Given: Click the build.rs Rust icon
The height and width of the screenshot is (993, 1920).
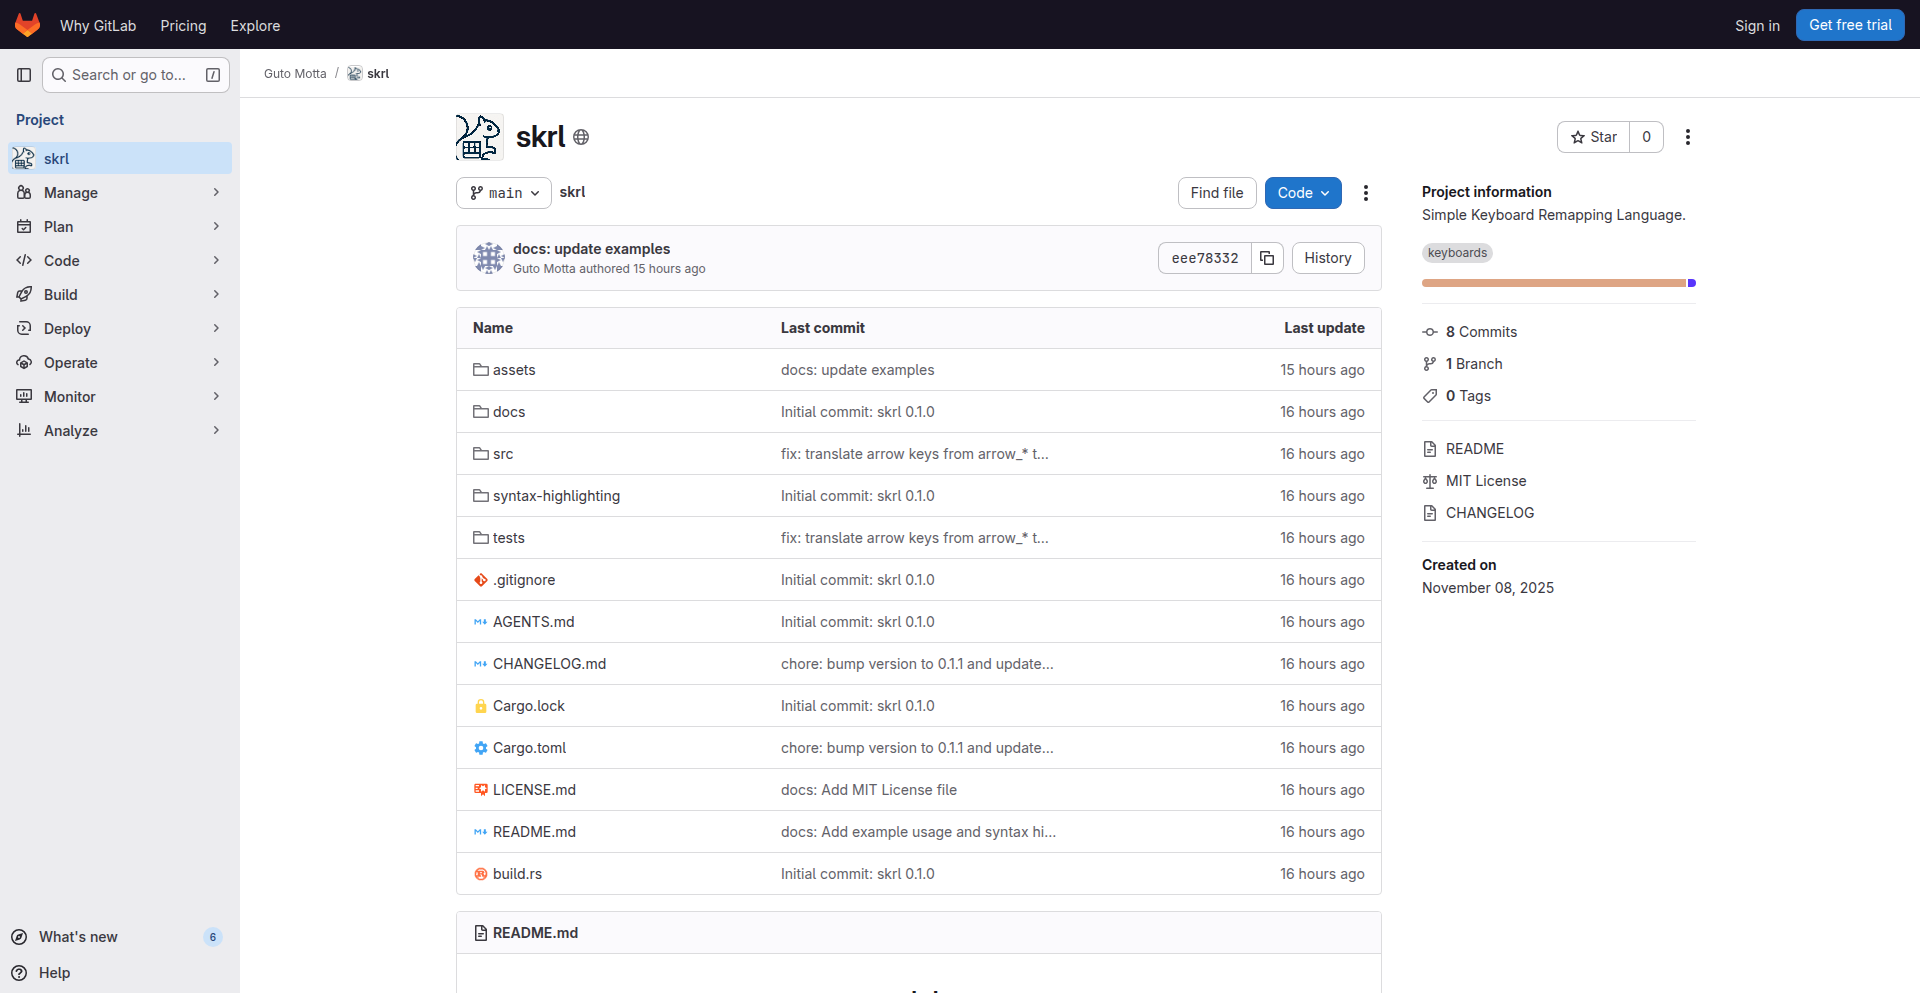Looking at the screenshot, I should click(x=481, y=874).
